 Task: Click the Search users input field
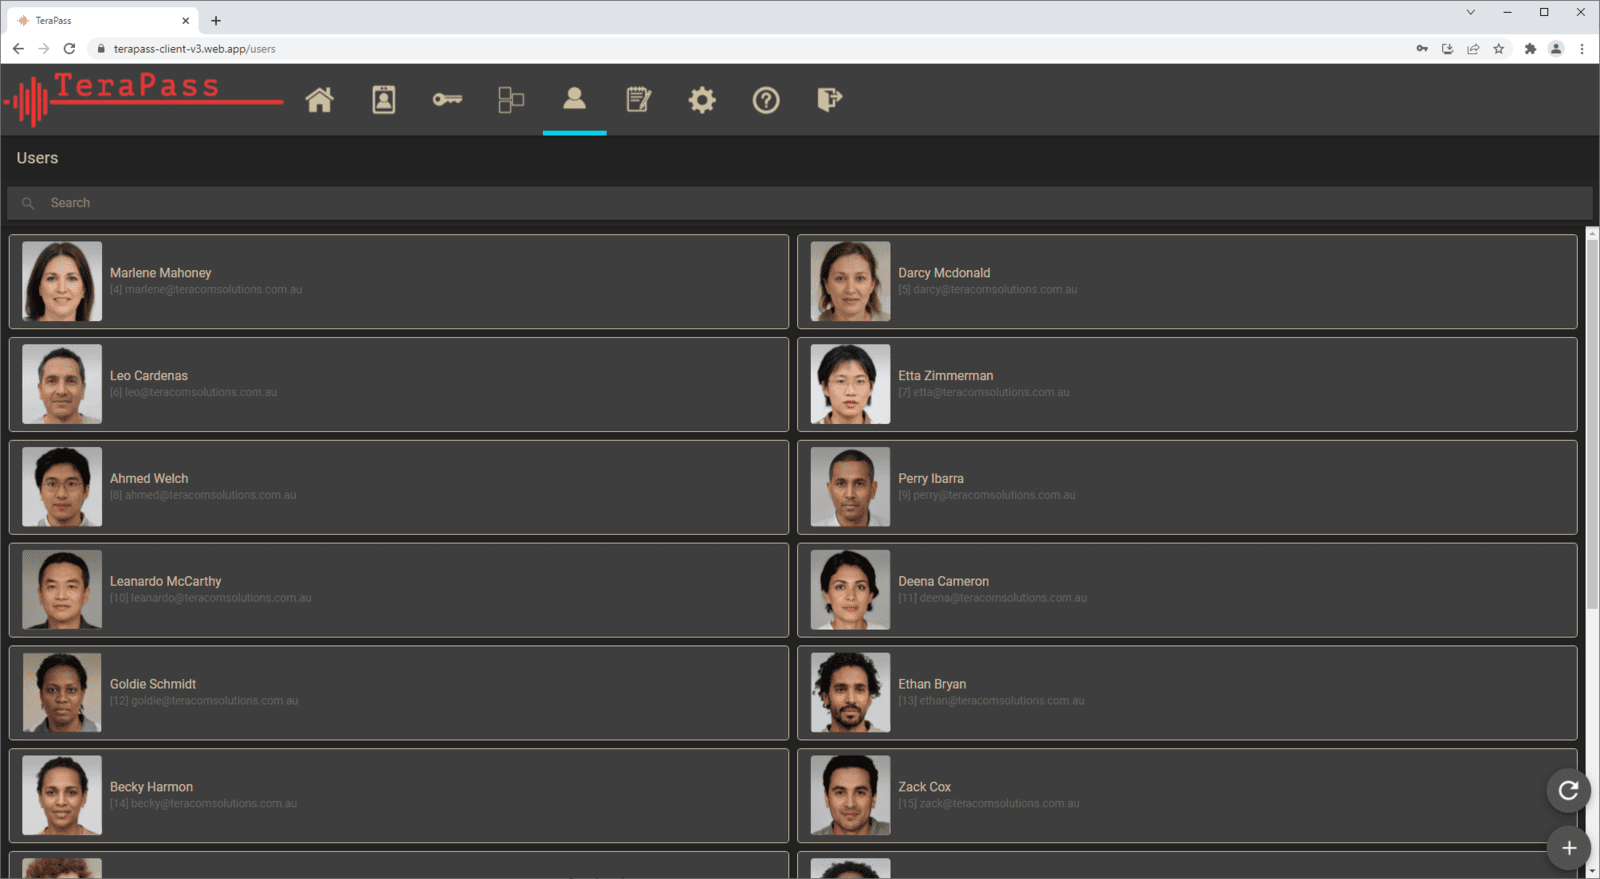[x=800, y=203]
